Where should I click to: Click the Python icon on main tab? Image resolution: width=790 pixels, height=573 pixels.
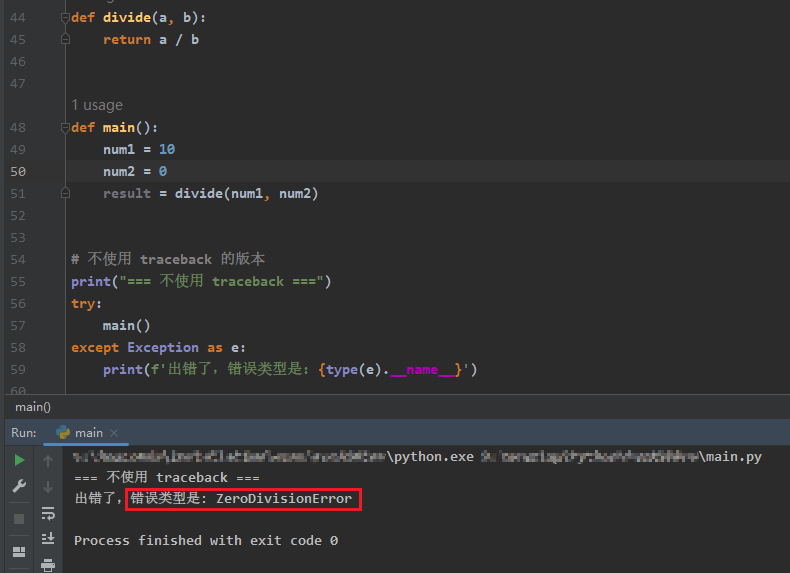[63, 432]
